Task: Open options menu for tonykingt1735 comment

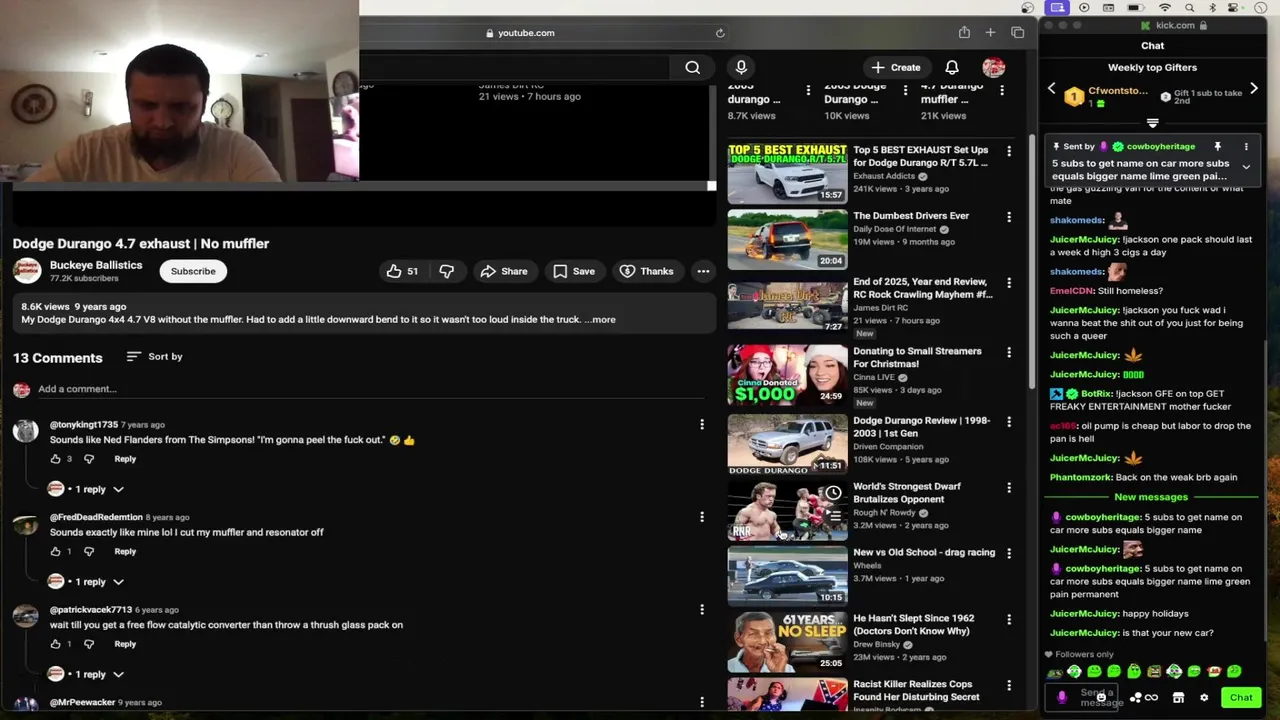Action: pyautogui.click(x=702, y=425)
